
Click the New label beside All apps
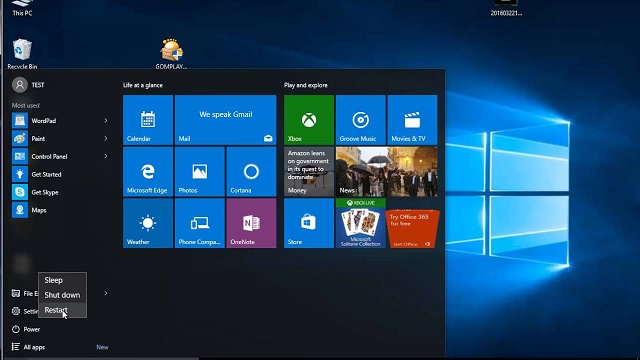pyautogui.click(x=102, y=347)
